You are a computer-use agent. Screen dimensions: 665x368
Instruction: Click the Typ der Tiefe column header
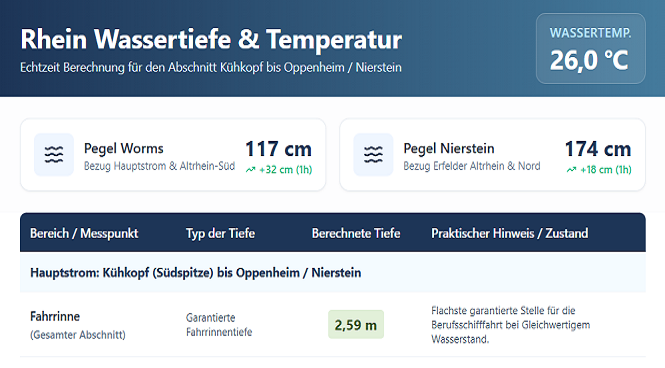[221, 233]
